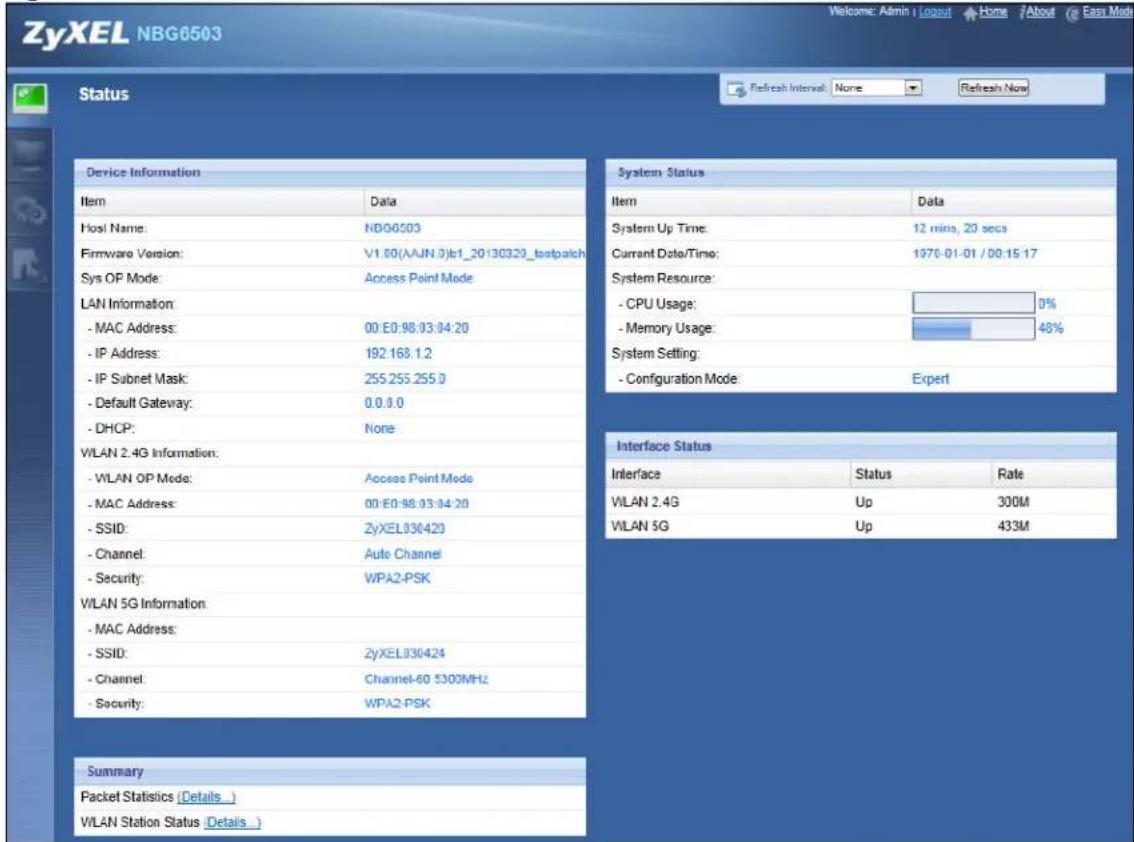Open Packet Statistics Details link

(206, 797)
